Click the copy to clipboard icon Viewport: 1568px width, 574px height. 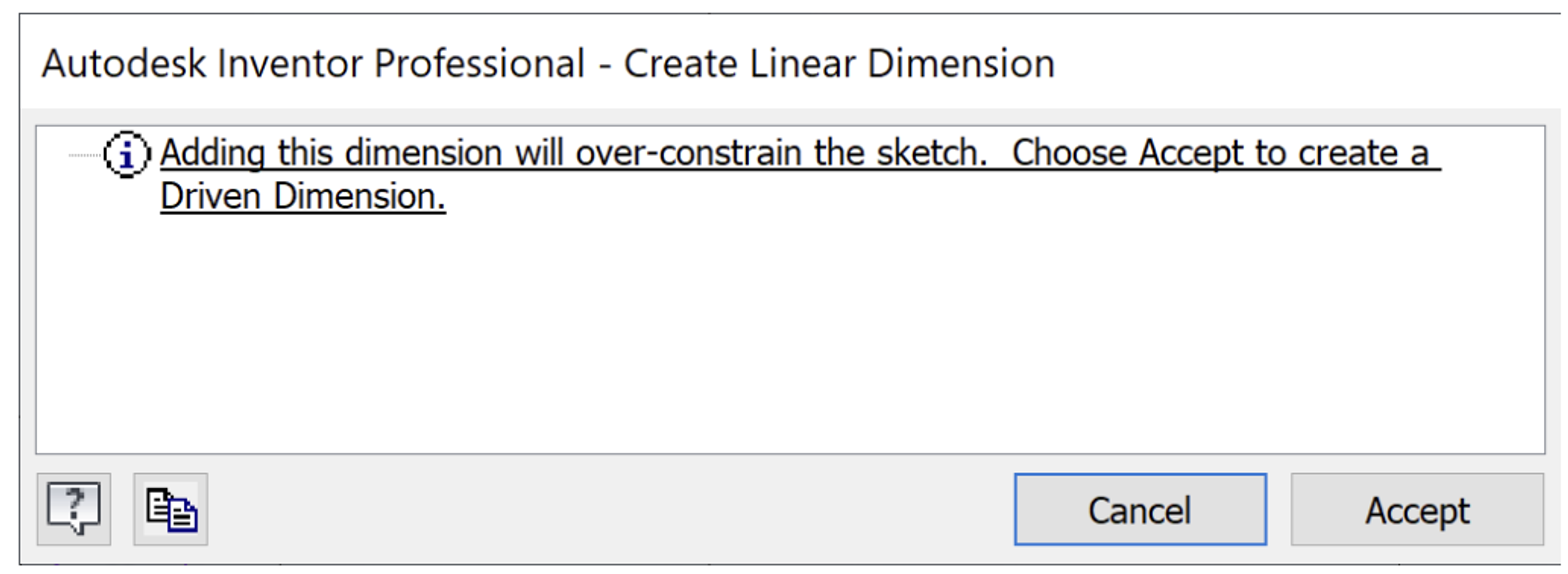coord(171,509)
